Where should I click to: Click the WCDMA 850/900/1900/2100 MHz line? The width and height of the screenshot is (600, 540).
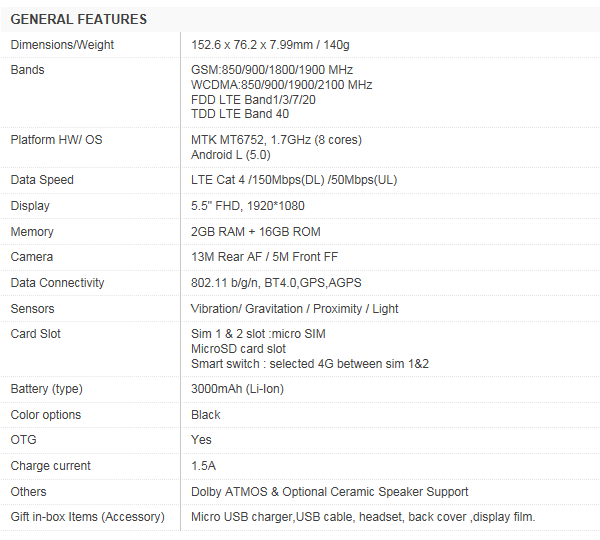click(281, 85)
